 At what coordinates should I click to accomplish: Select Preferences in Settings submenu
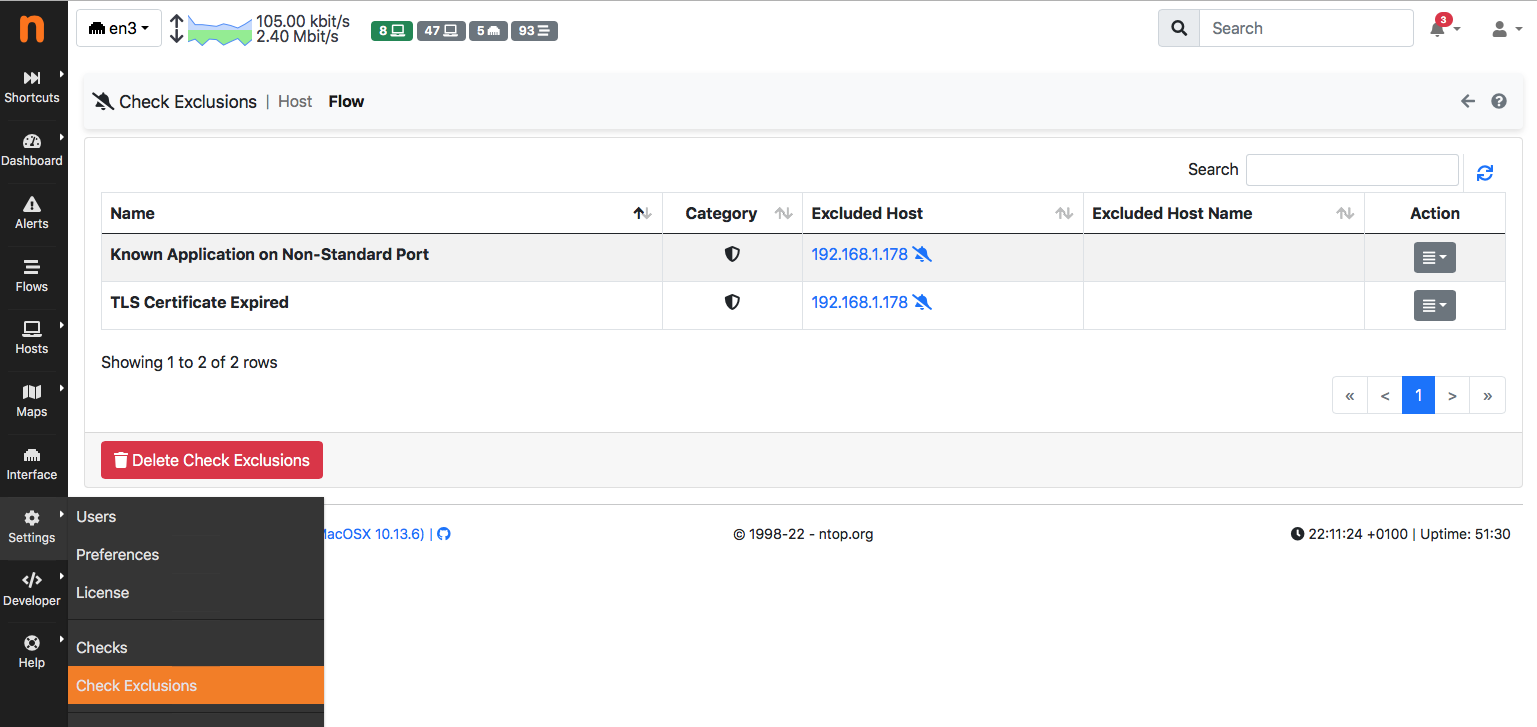click(196, 555)
